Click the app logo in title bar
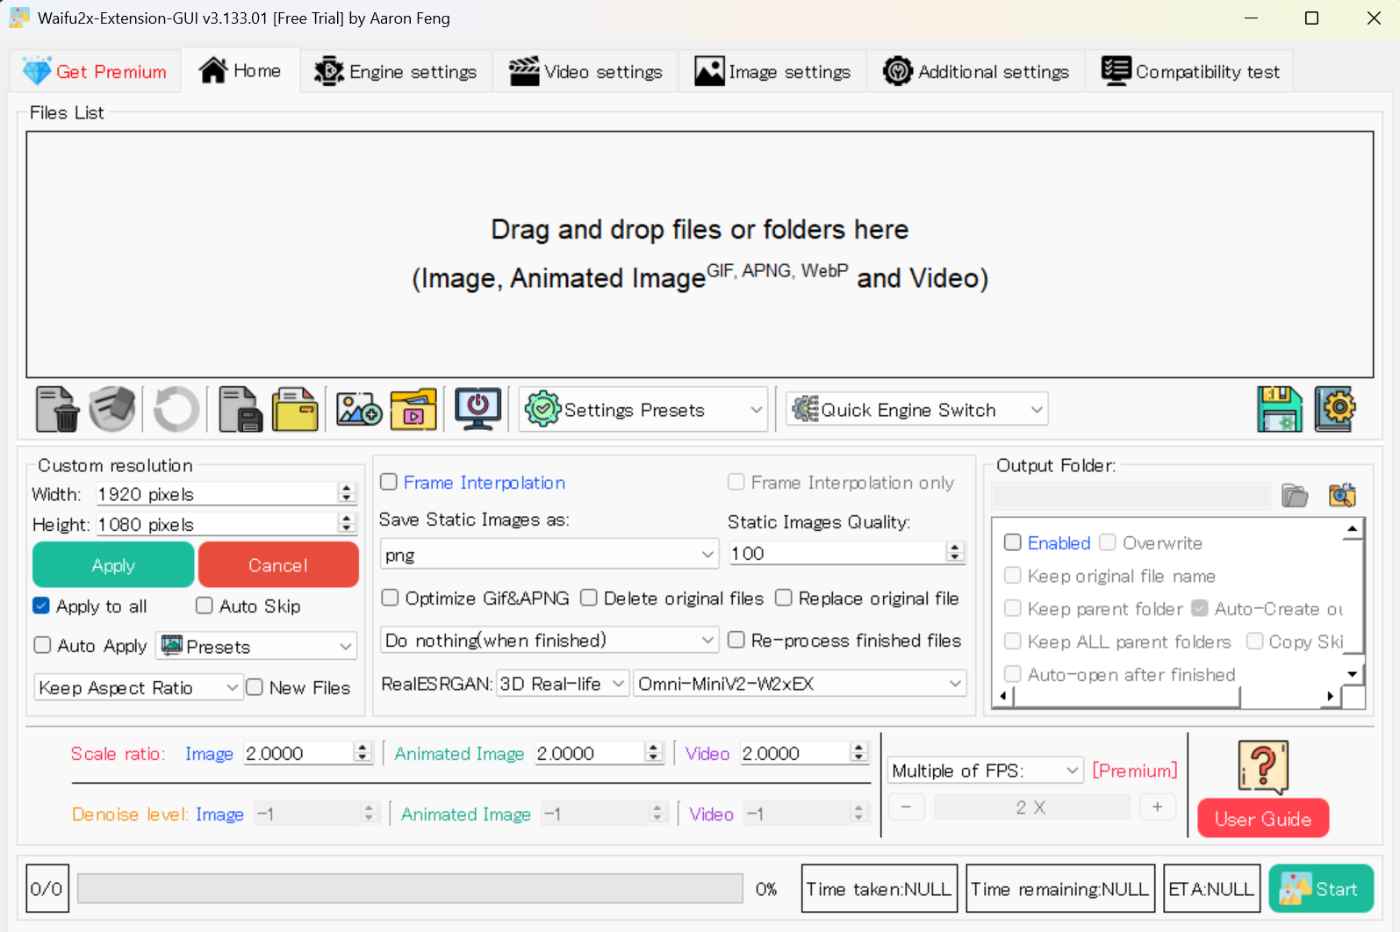 [x=19, y=18]
